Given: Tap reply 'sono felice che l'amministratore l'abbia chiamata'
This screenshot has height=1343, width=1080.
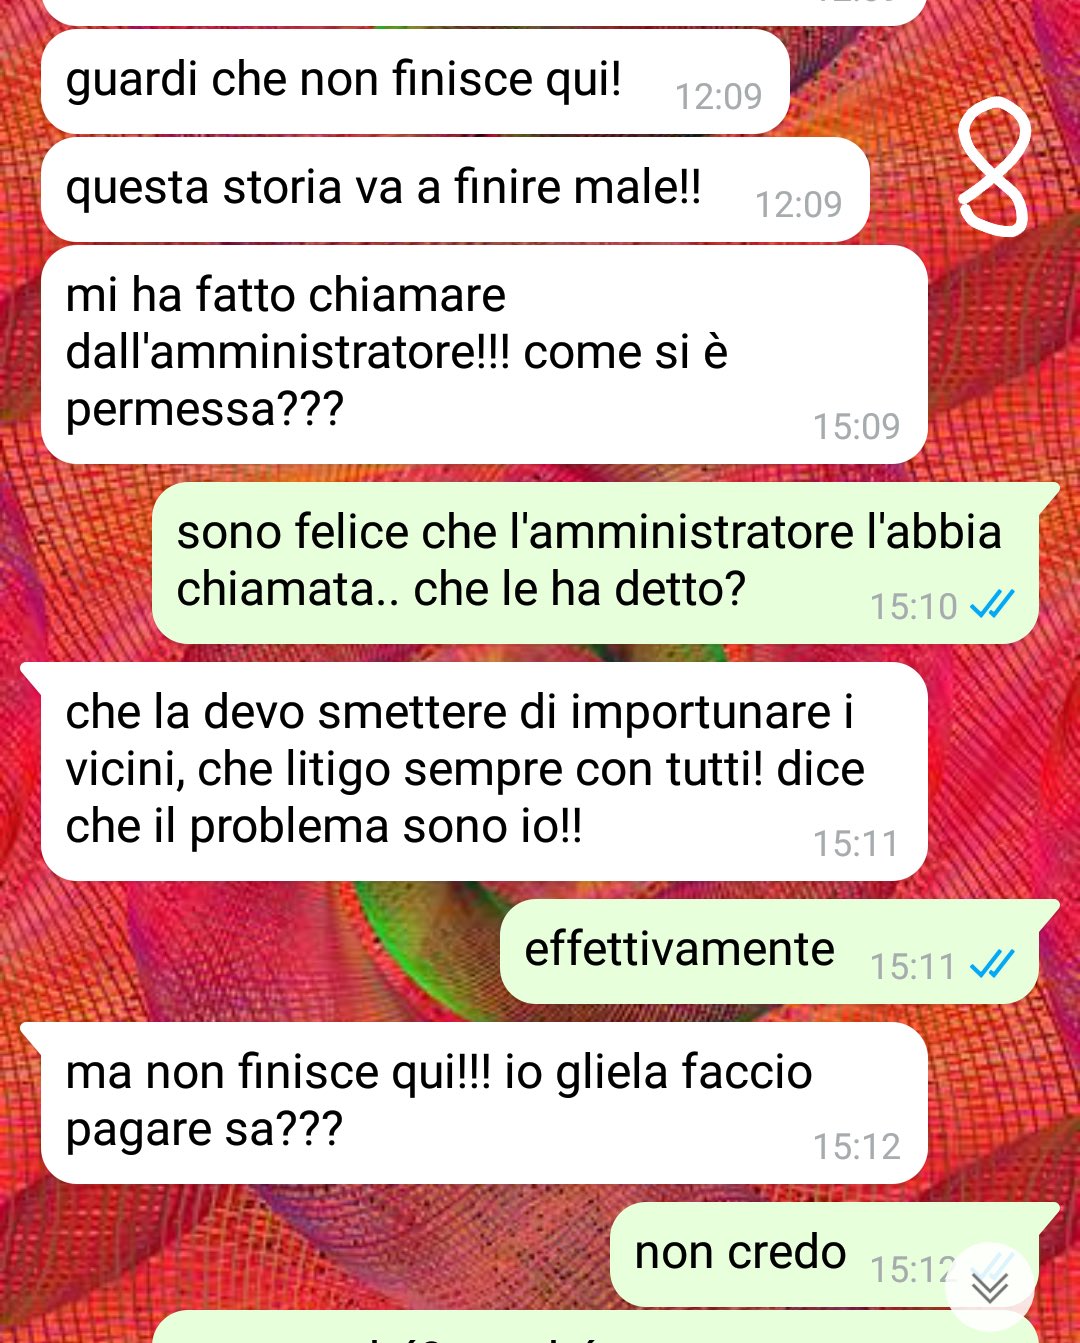Looking at the screenshot, I should pos(596,563).
